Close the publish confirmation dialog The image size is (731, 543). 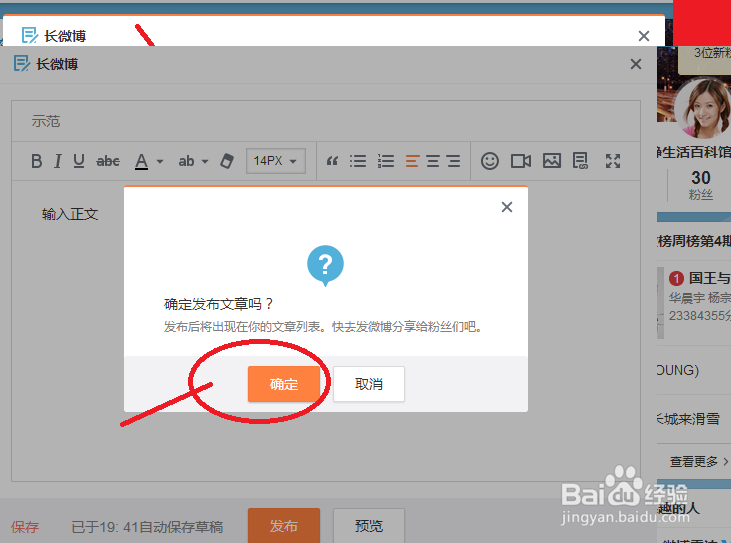pyautogui.click(x=507, y=207)
